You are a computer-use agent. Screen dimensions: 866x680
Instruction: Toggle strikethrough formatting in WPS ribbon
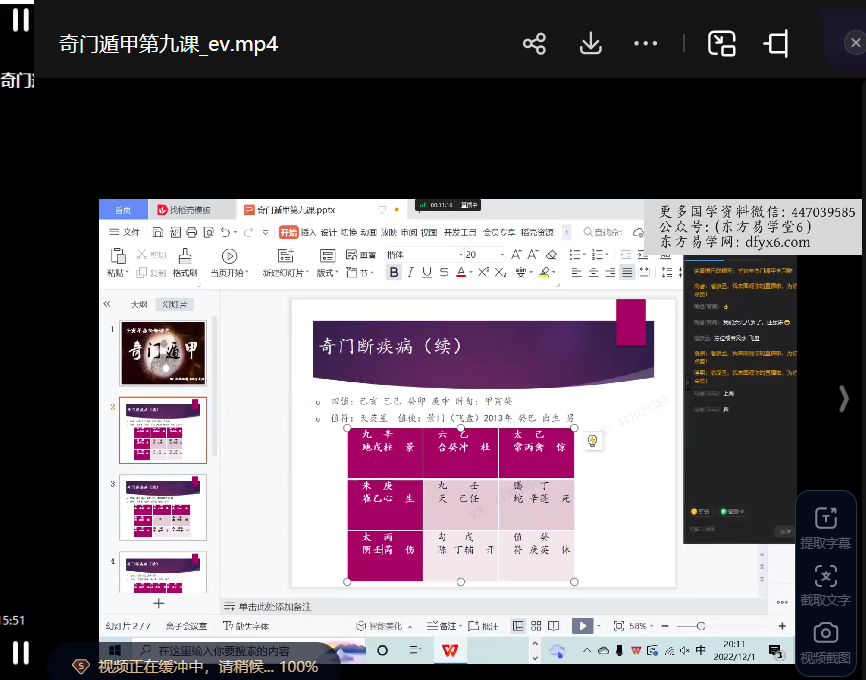[x=444, y=272]
